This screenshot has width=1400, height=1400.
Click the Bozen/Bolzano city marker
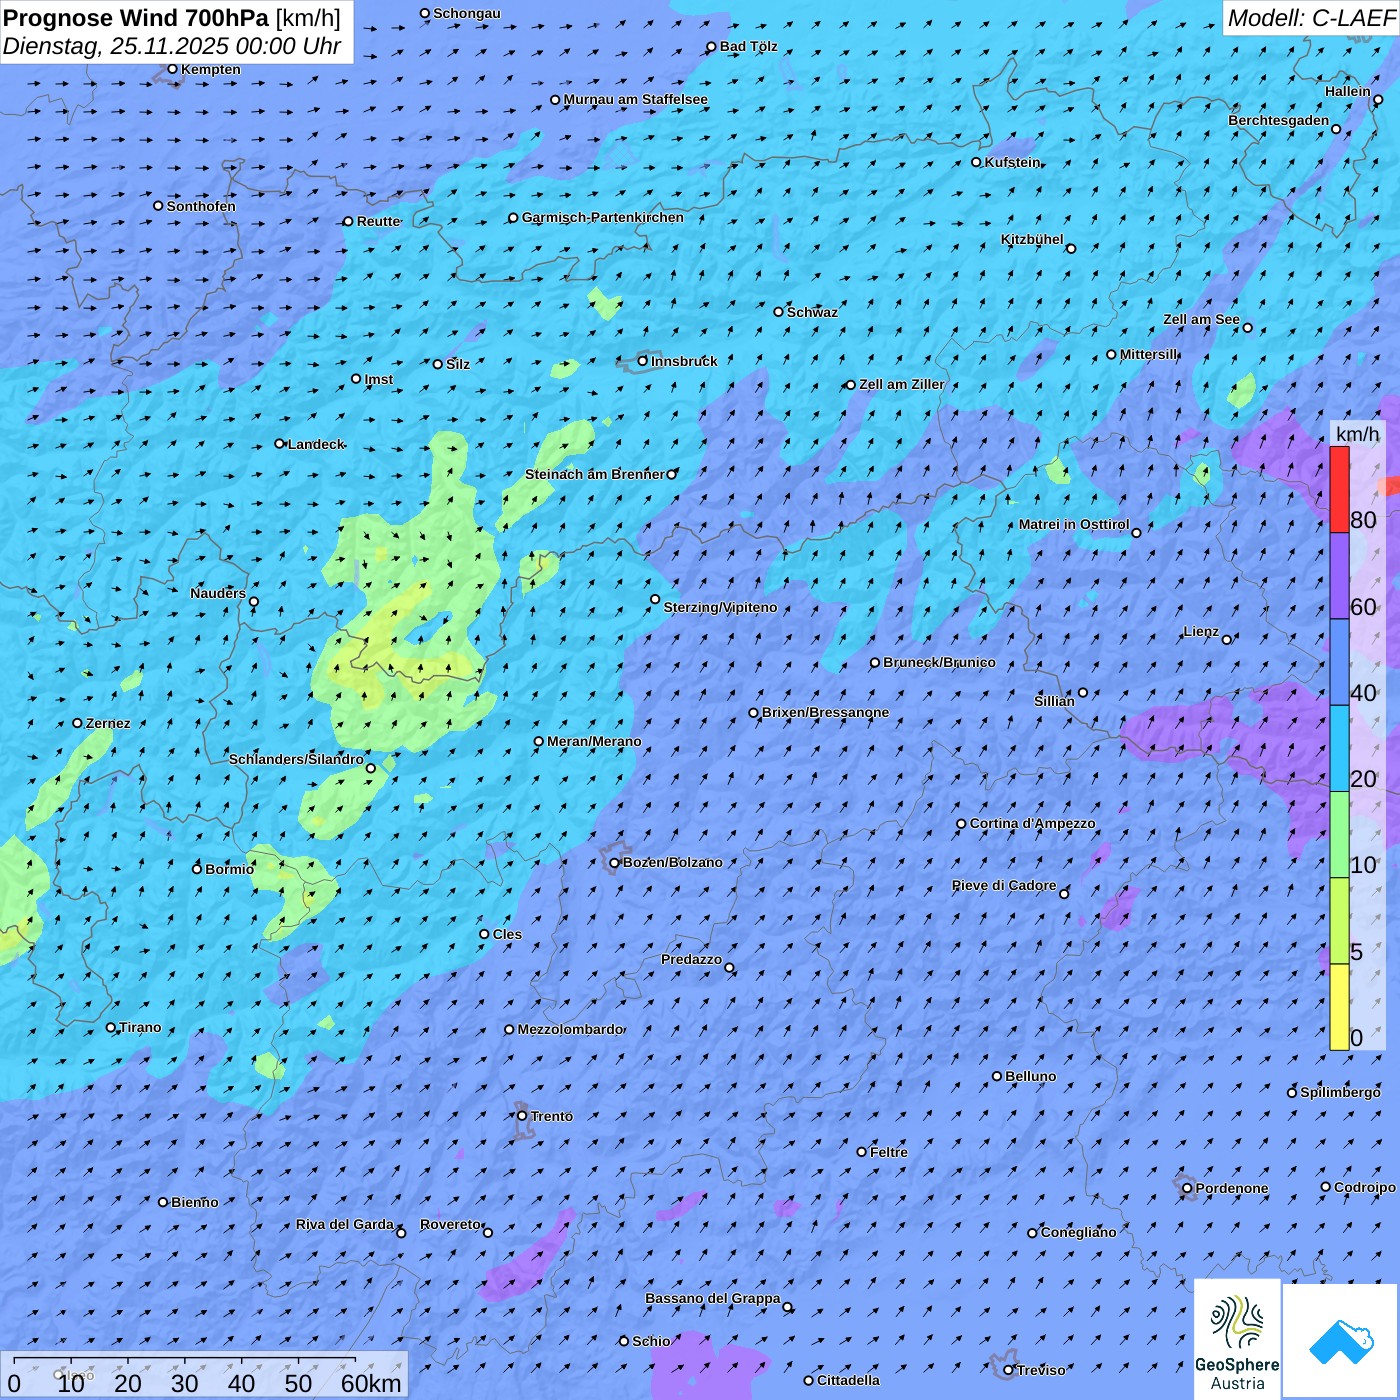[x=615, y=862]
